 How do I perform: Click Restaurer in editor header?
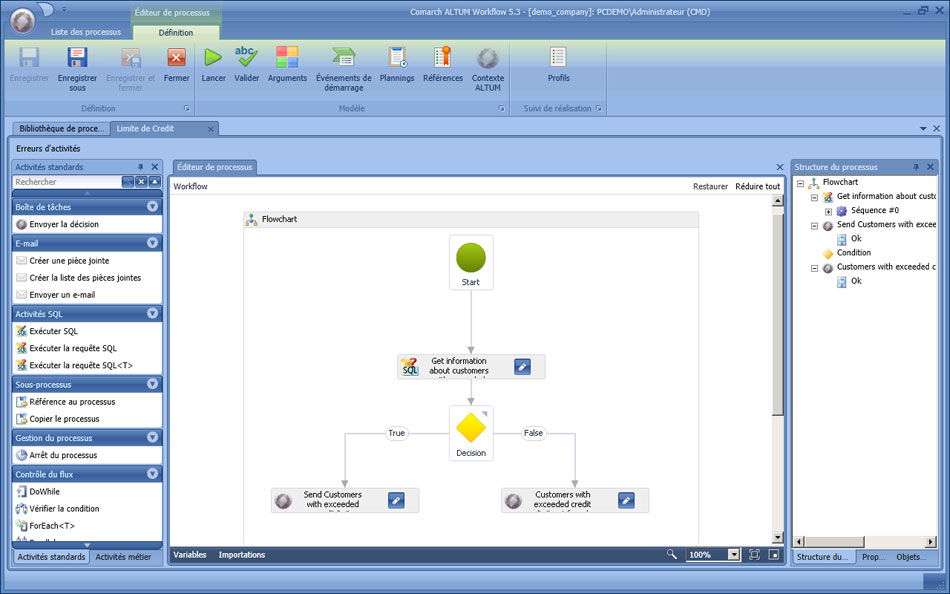click(x=710, y=186)
